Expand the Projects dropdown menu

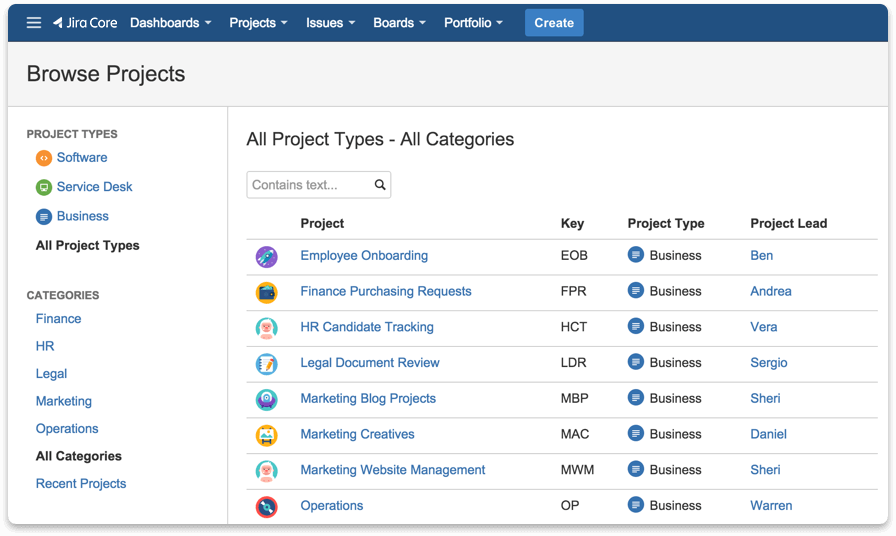click(x=258, y=23)
